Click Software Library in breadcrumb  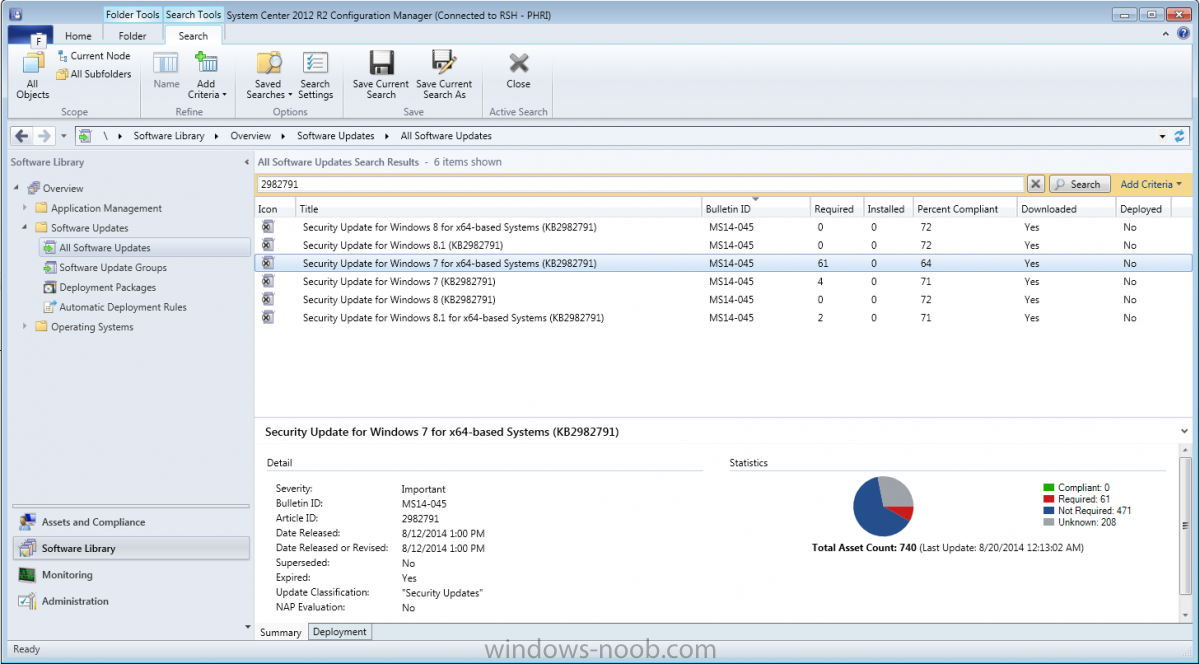click(x=169, y=136)
